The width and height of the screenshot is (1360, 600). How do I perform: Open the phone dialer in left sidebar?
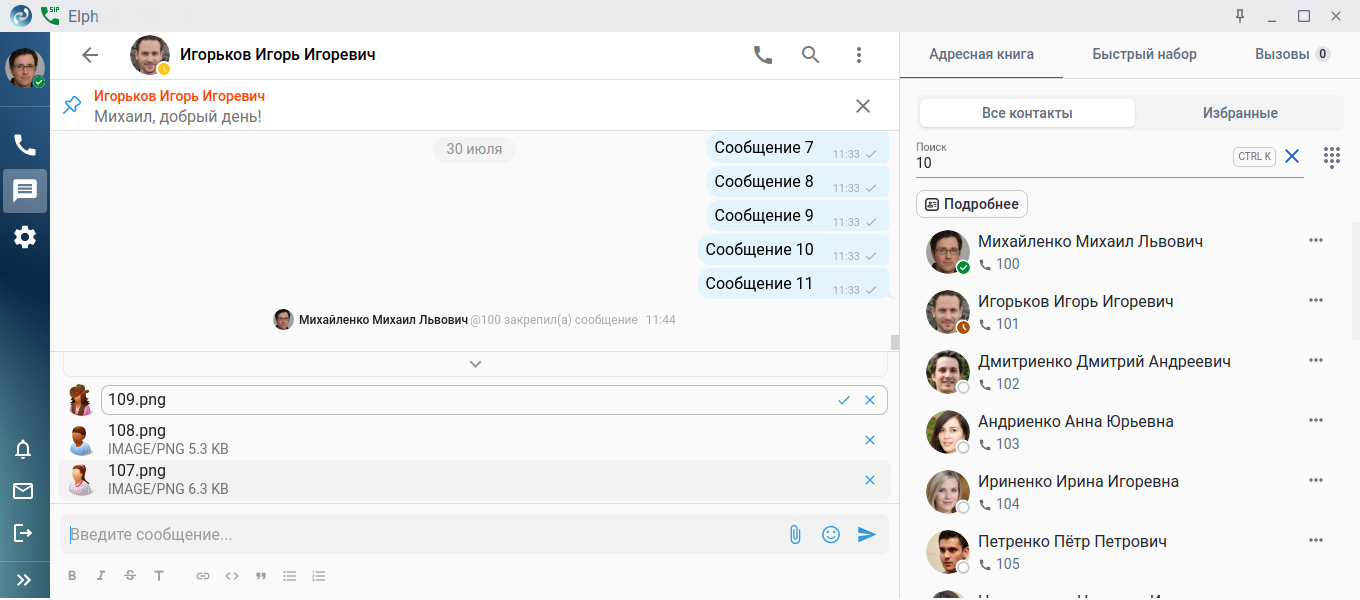(25, 145)
